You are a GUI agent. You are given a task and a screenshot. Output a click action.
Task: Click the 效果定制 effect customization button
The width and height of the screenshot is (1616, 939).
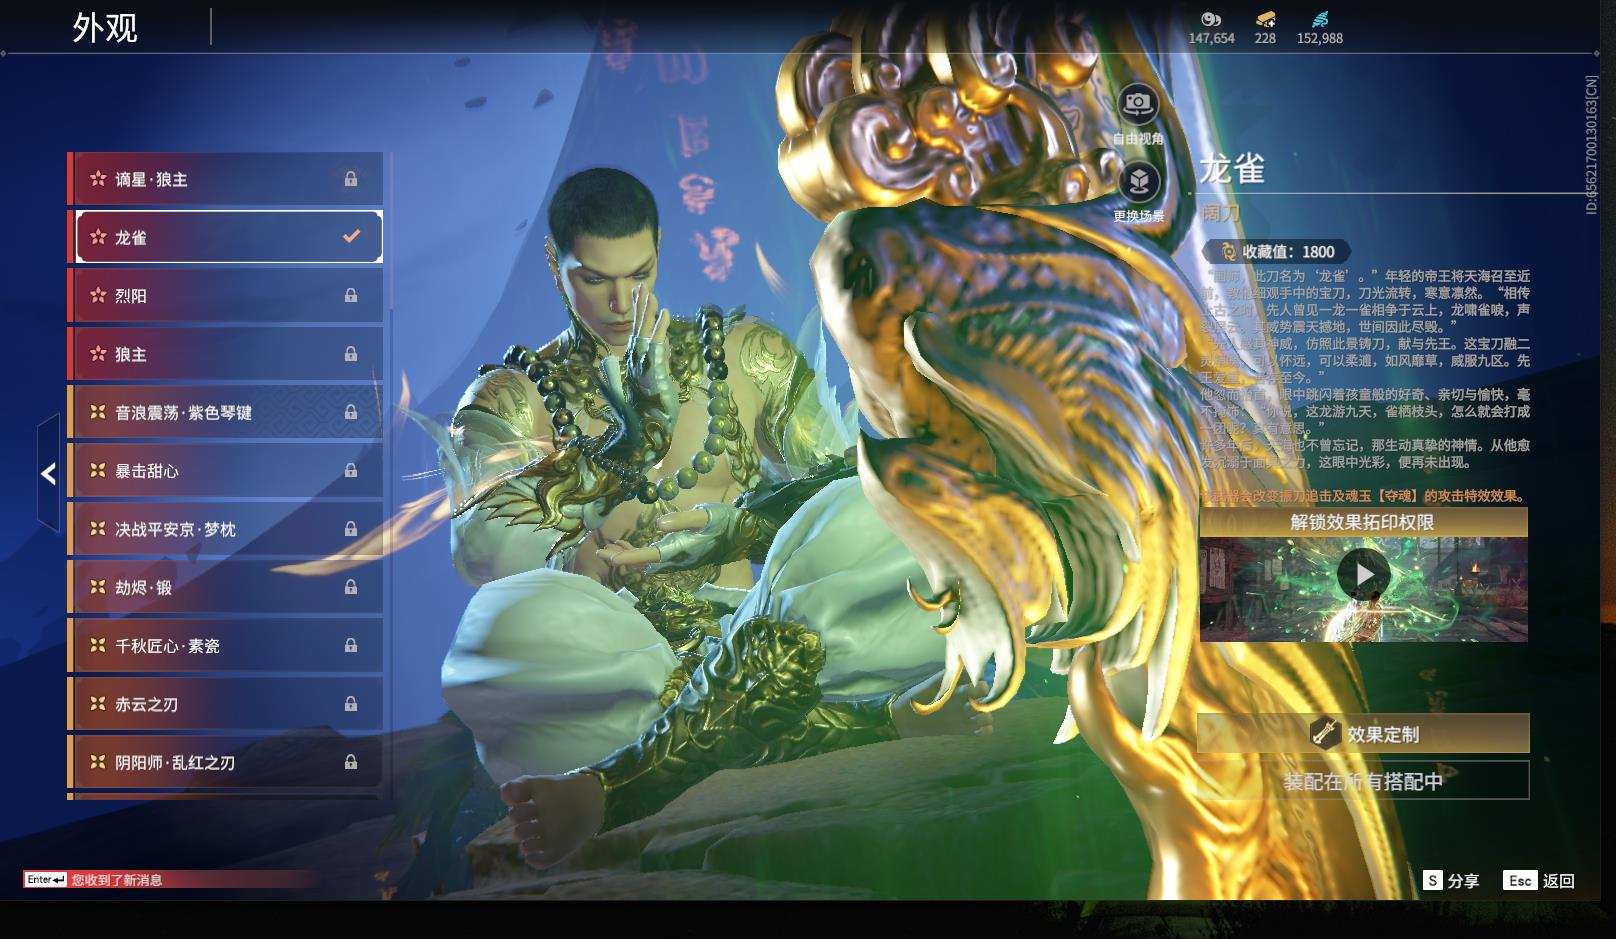click(1363, 734)
